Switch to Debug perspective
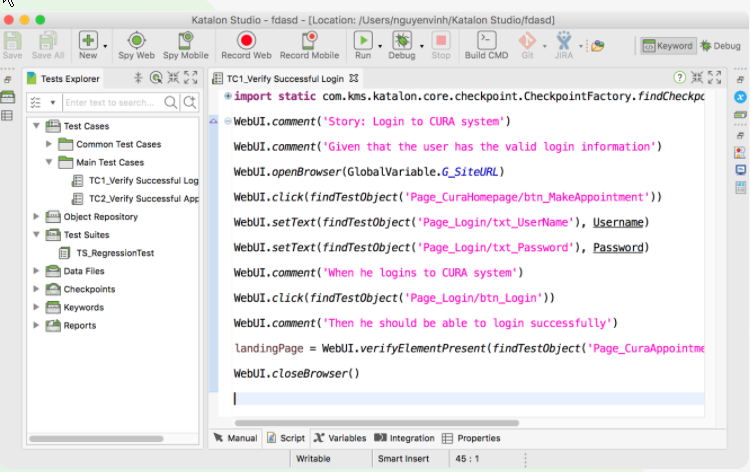 coord(720,45)
